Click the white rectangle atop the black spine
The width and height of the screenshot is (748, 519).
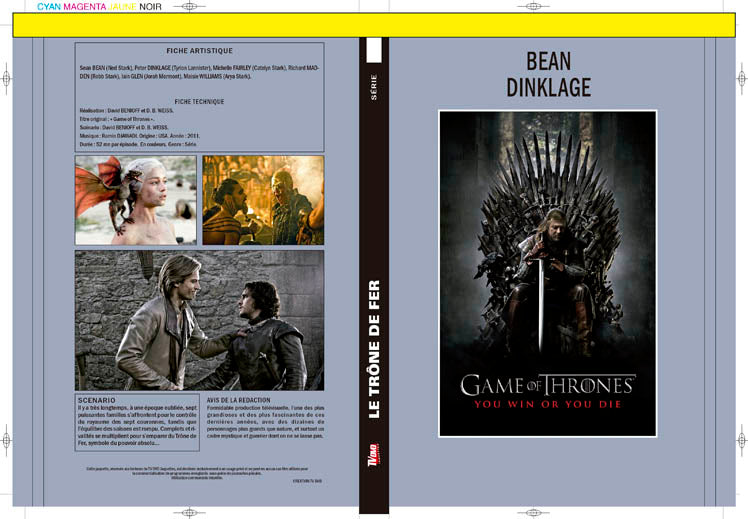[374, 50]
